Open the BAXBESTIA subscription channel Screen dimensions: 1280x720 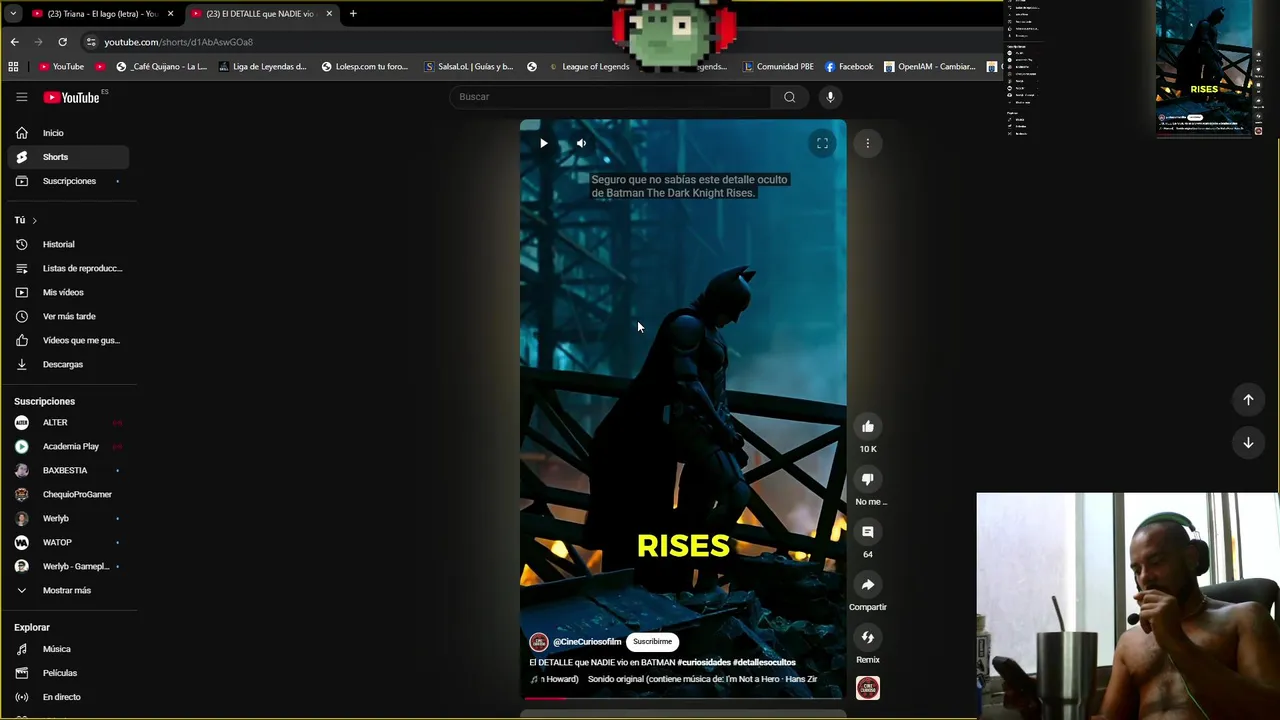69,470
